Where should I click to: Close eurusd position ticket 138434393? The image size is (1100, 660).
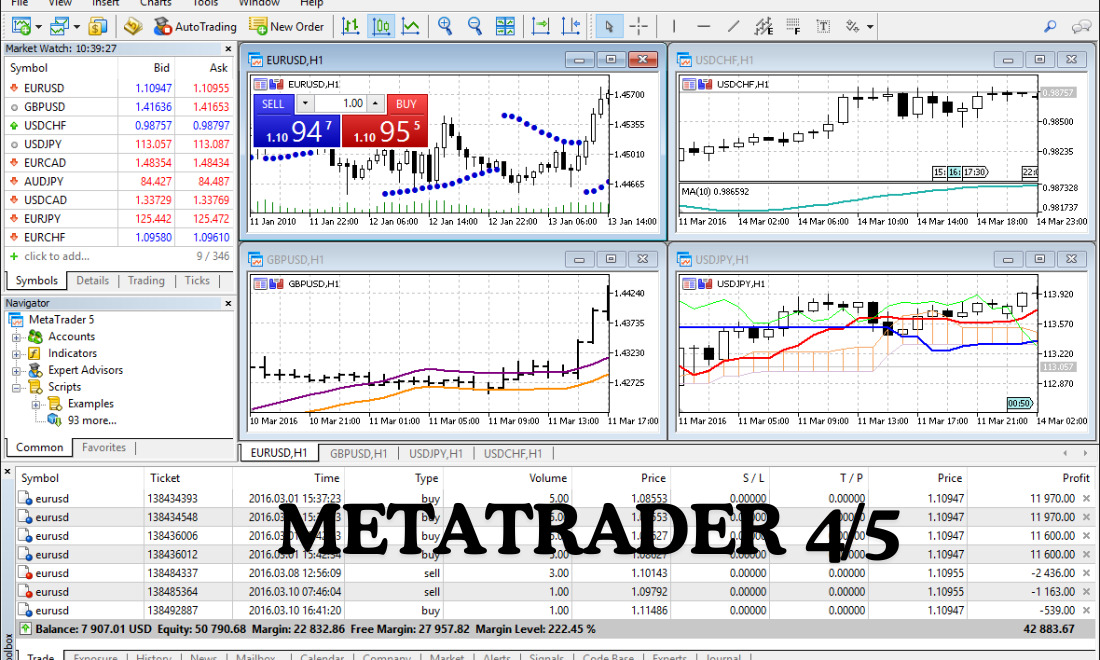(x=1086, y=499)
